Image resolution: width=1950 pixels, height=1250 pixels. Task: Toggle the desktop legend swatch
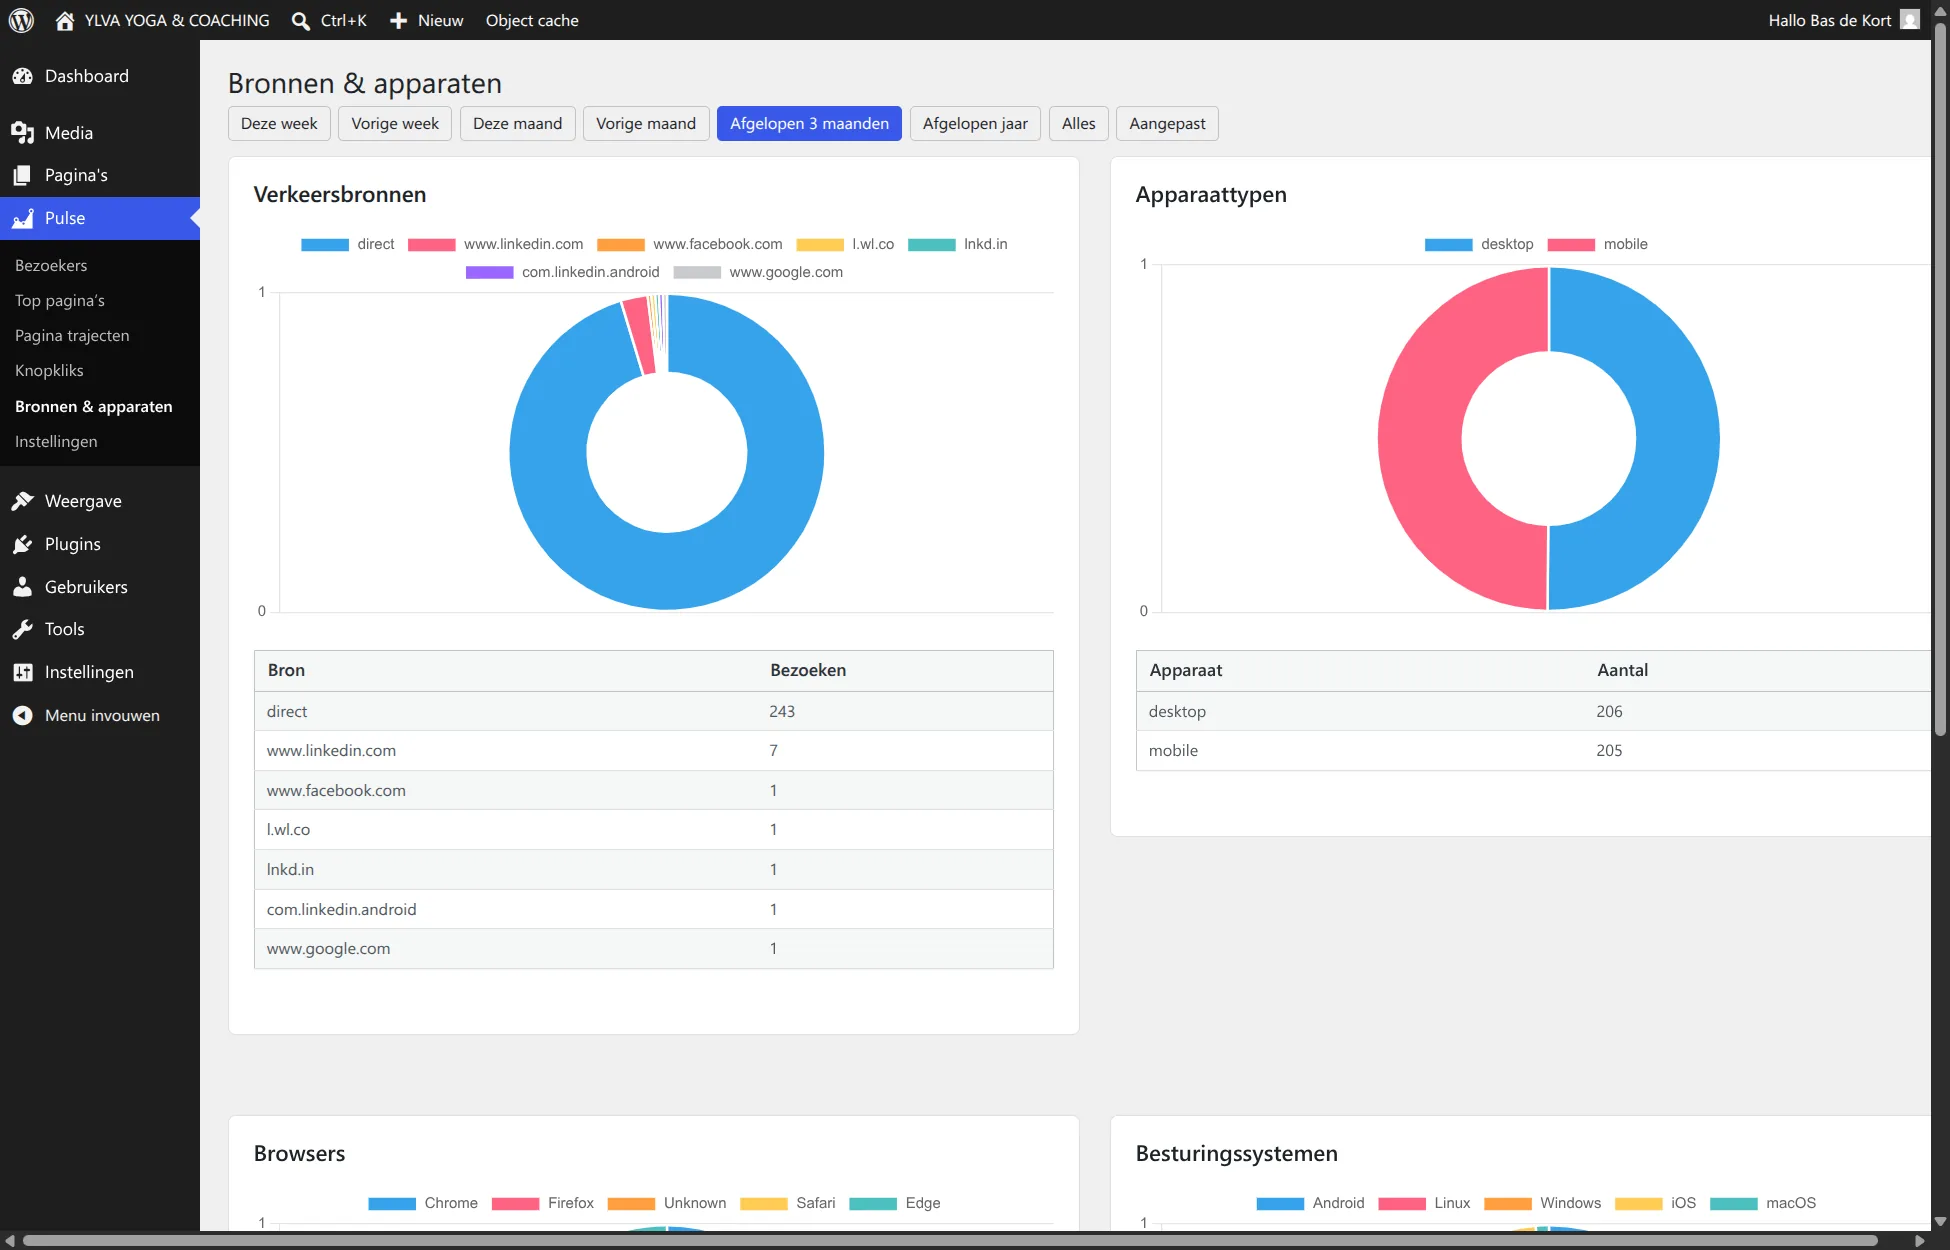pos(1449,244)
